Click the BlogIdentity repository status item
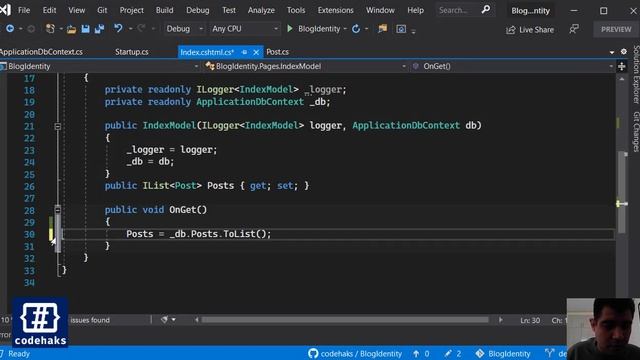640x360 pixels. click(503, 353)
